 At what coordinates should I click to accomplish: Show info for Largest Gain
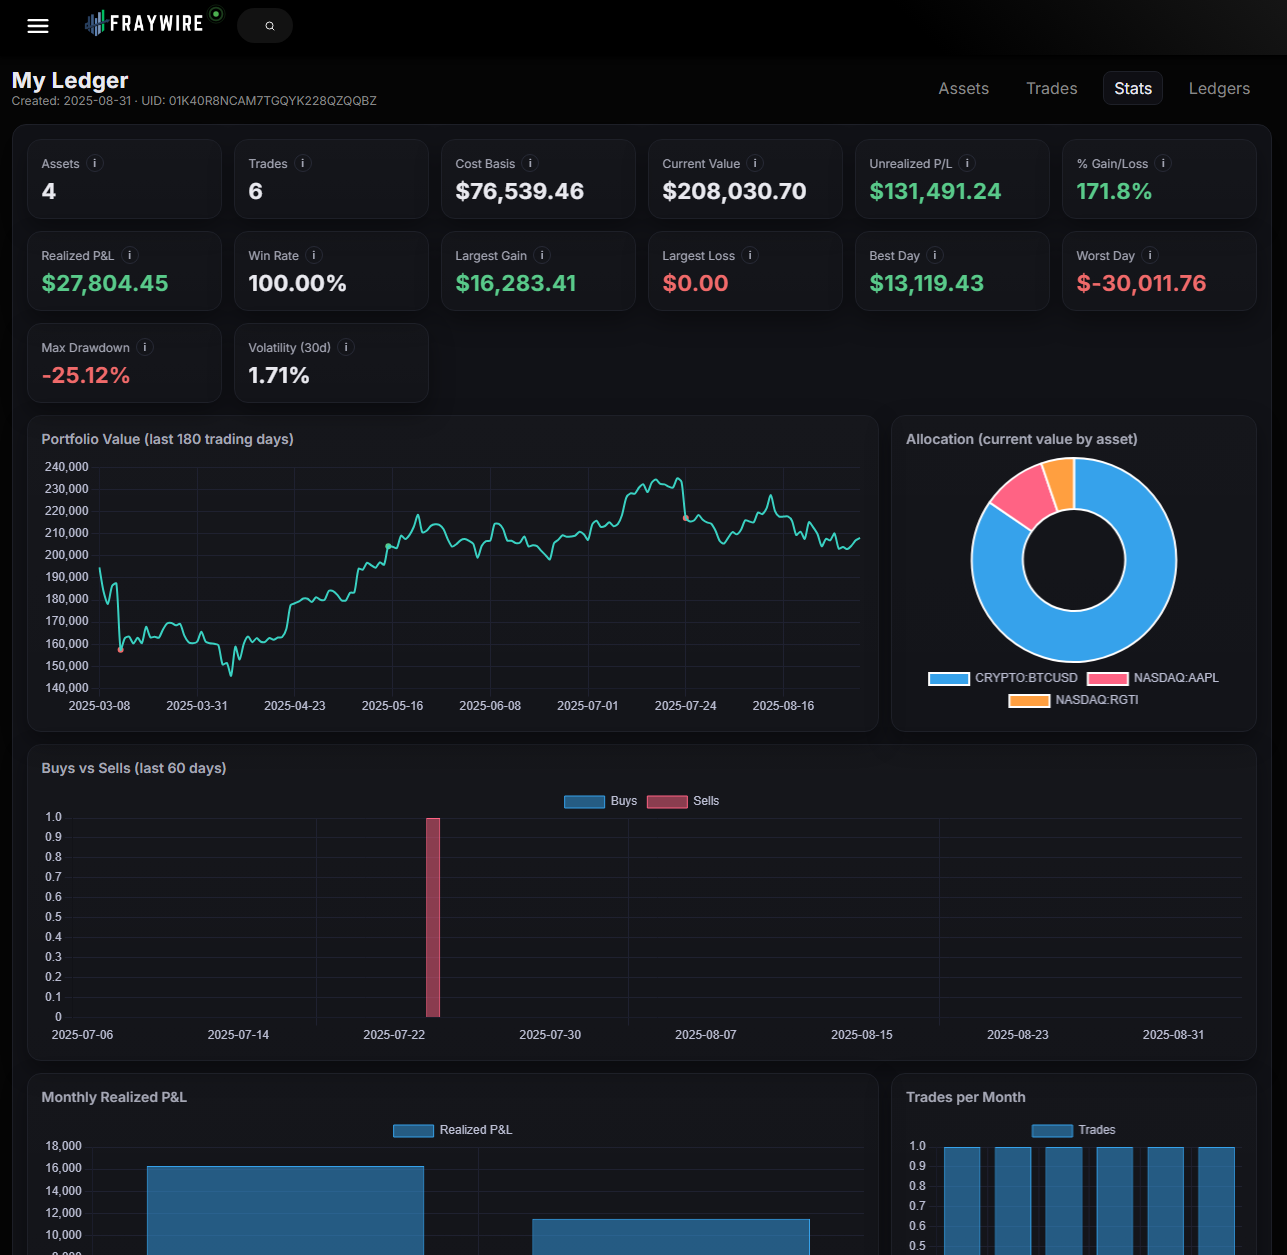pyautogui.click(x=542, y=256)
